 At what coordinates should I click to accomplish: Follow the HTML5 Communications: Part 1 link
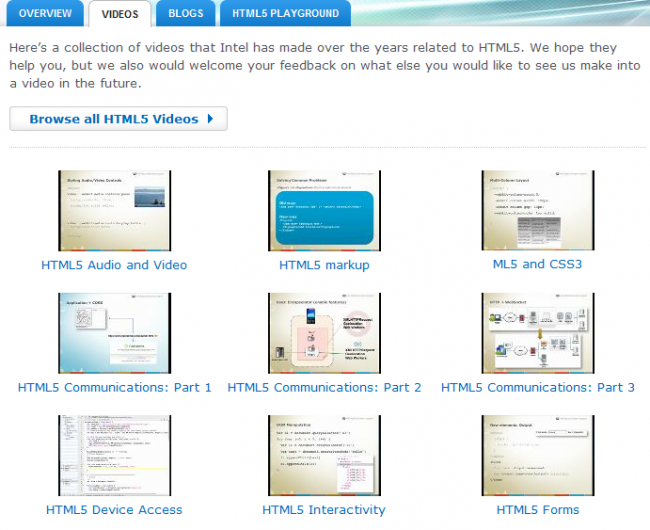click(x=115, y=387)
